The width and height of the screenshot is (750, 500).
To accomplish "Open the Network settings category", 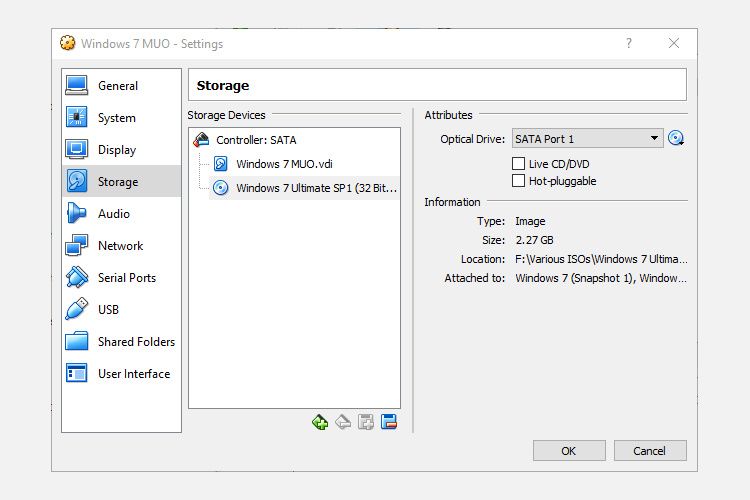I will (121, 246).
